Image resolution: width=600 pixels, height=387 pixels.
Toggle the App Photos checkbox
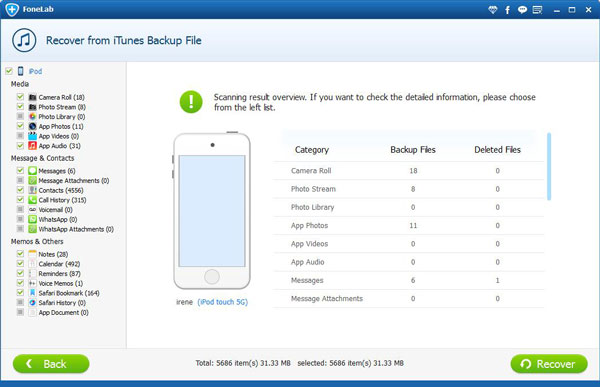coord(20,126)
